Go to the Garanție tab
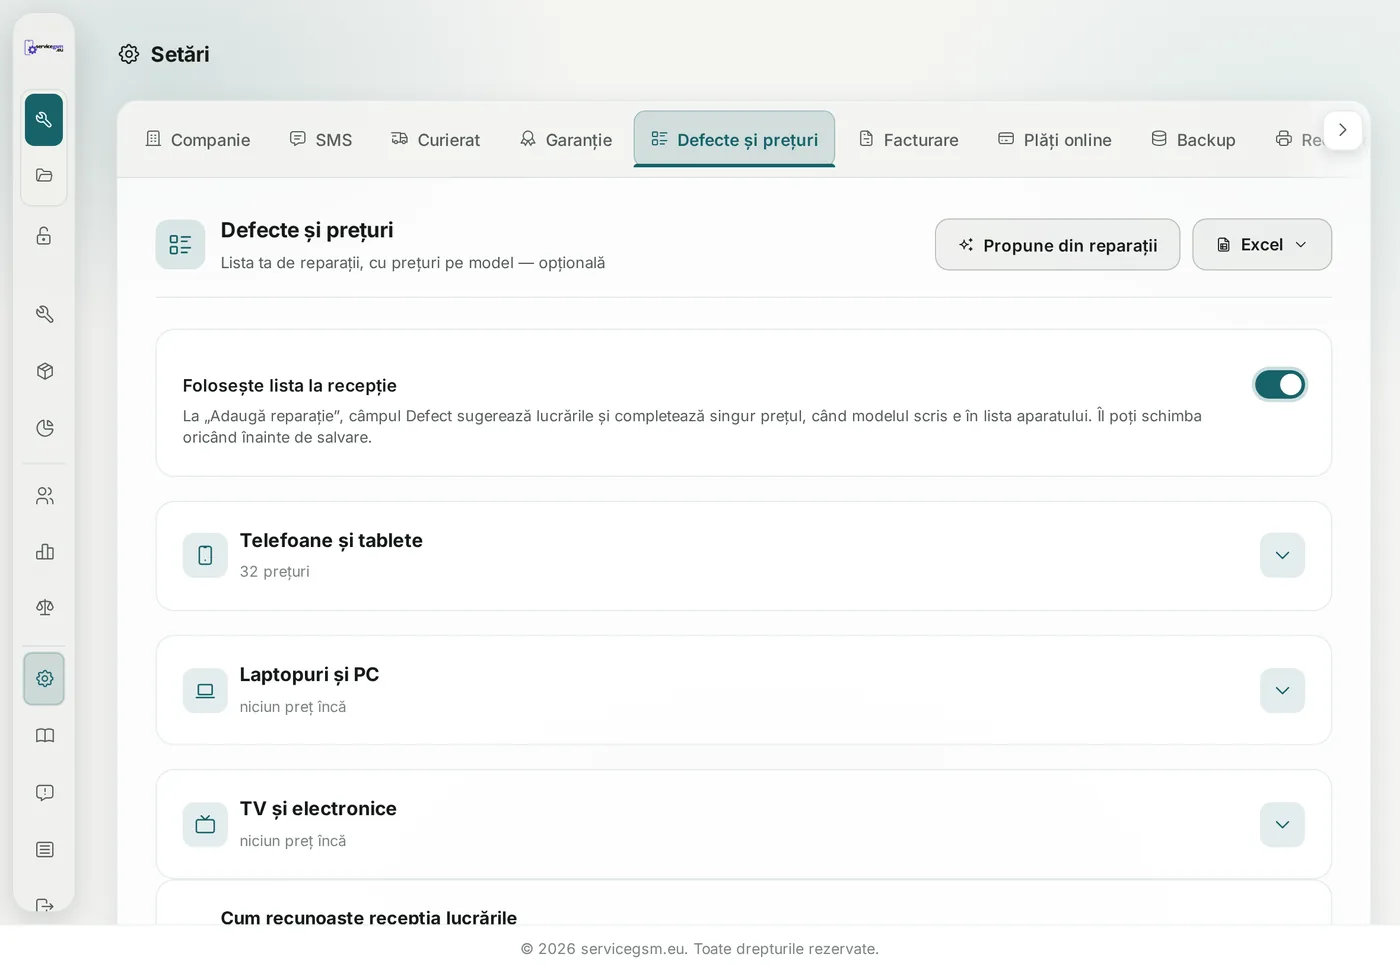 (566, 140)
